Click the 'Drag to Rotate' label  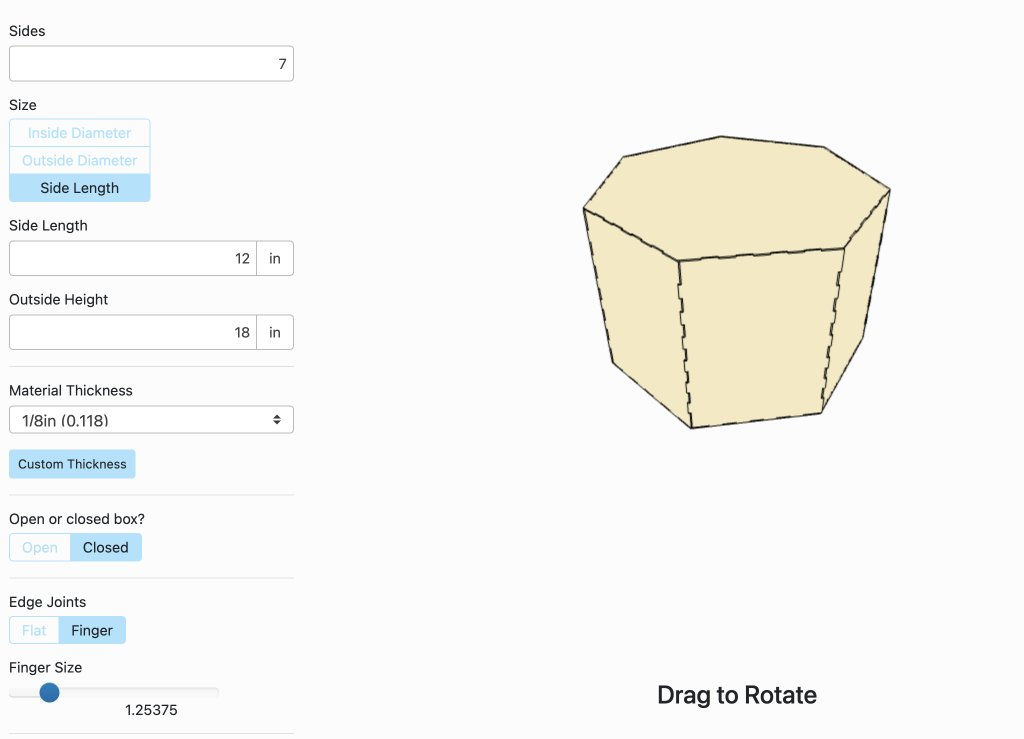pos(737,695)
